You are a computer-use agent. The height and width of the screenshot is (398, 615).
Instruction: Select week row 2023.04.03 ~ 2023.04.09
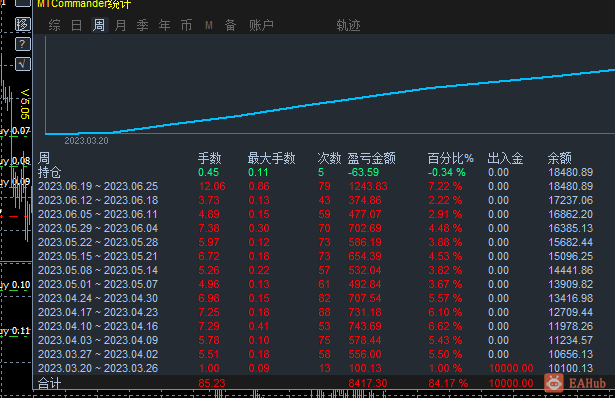[316, 340]
